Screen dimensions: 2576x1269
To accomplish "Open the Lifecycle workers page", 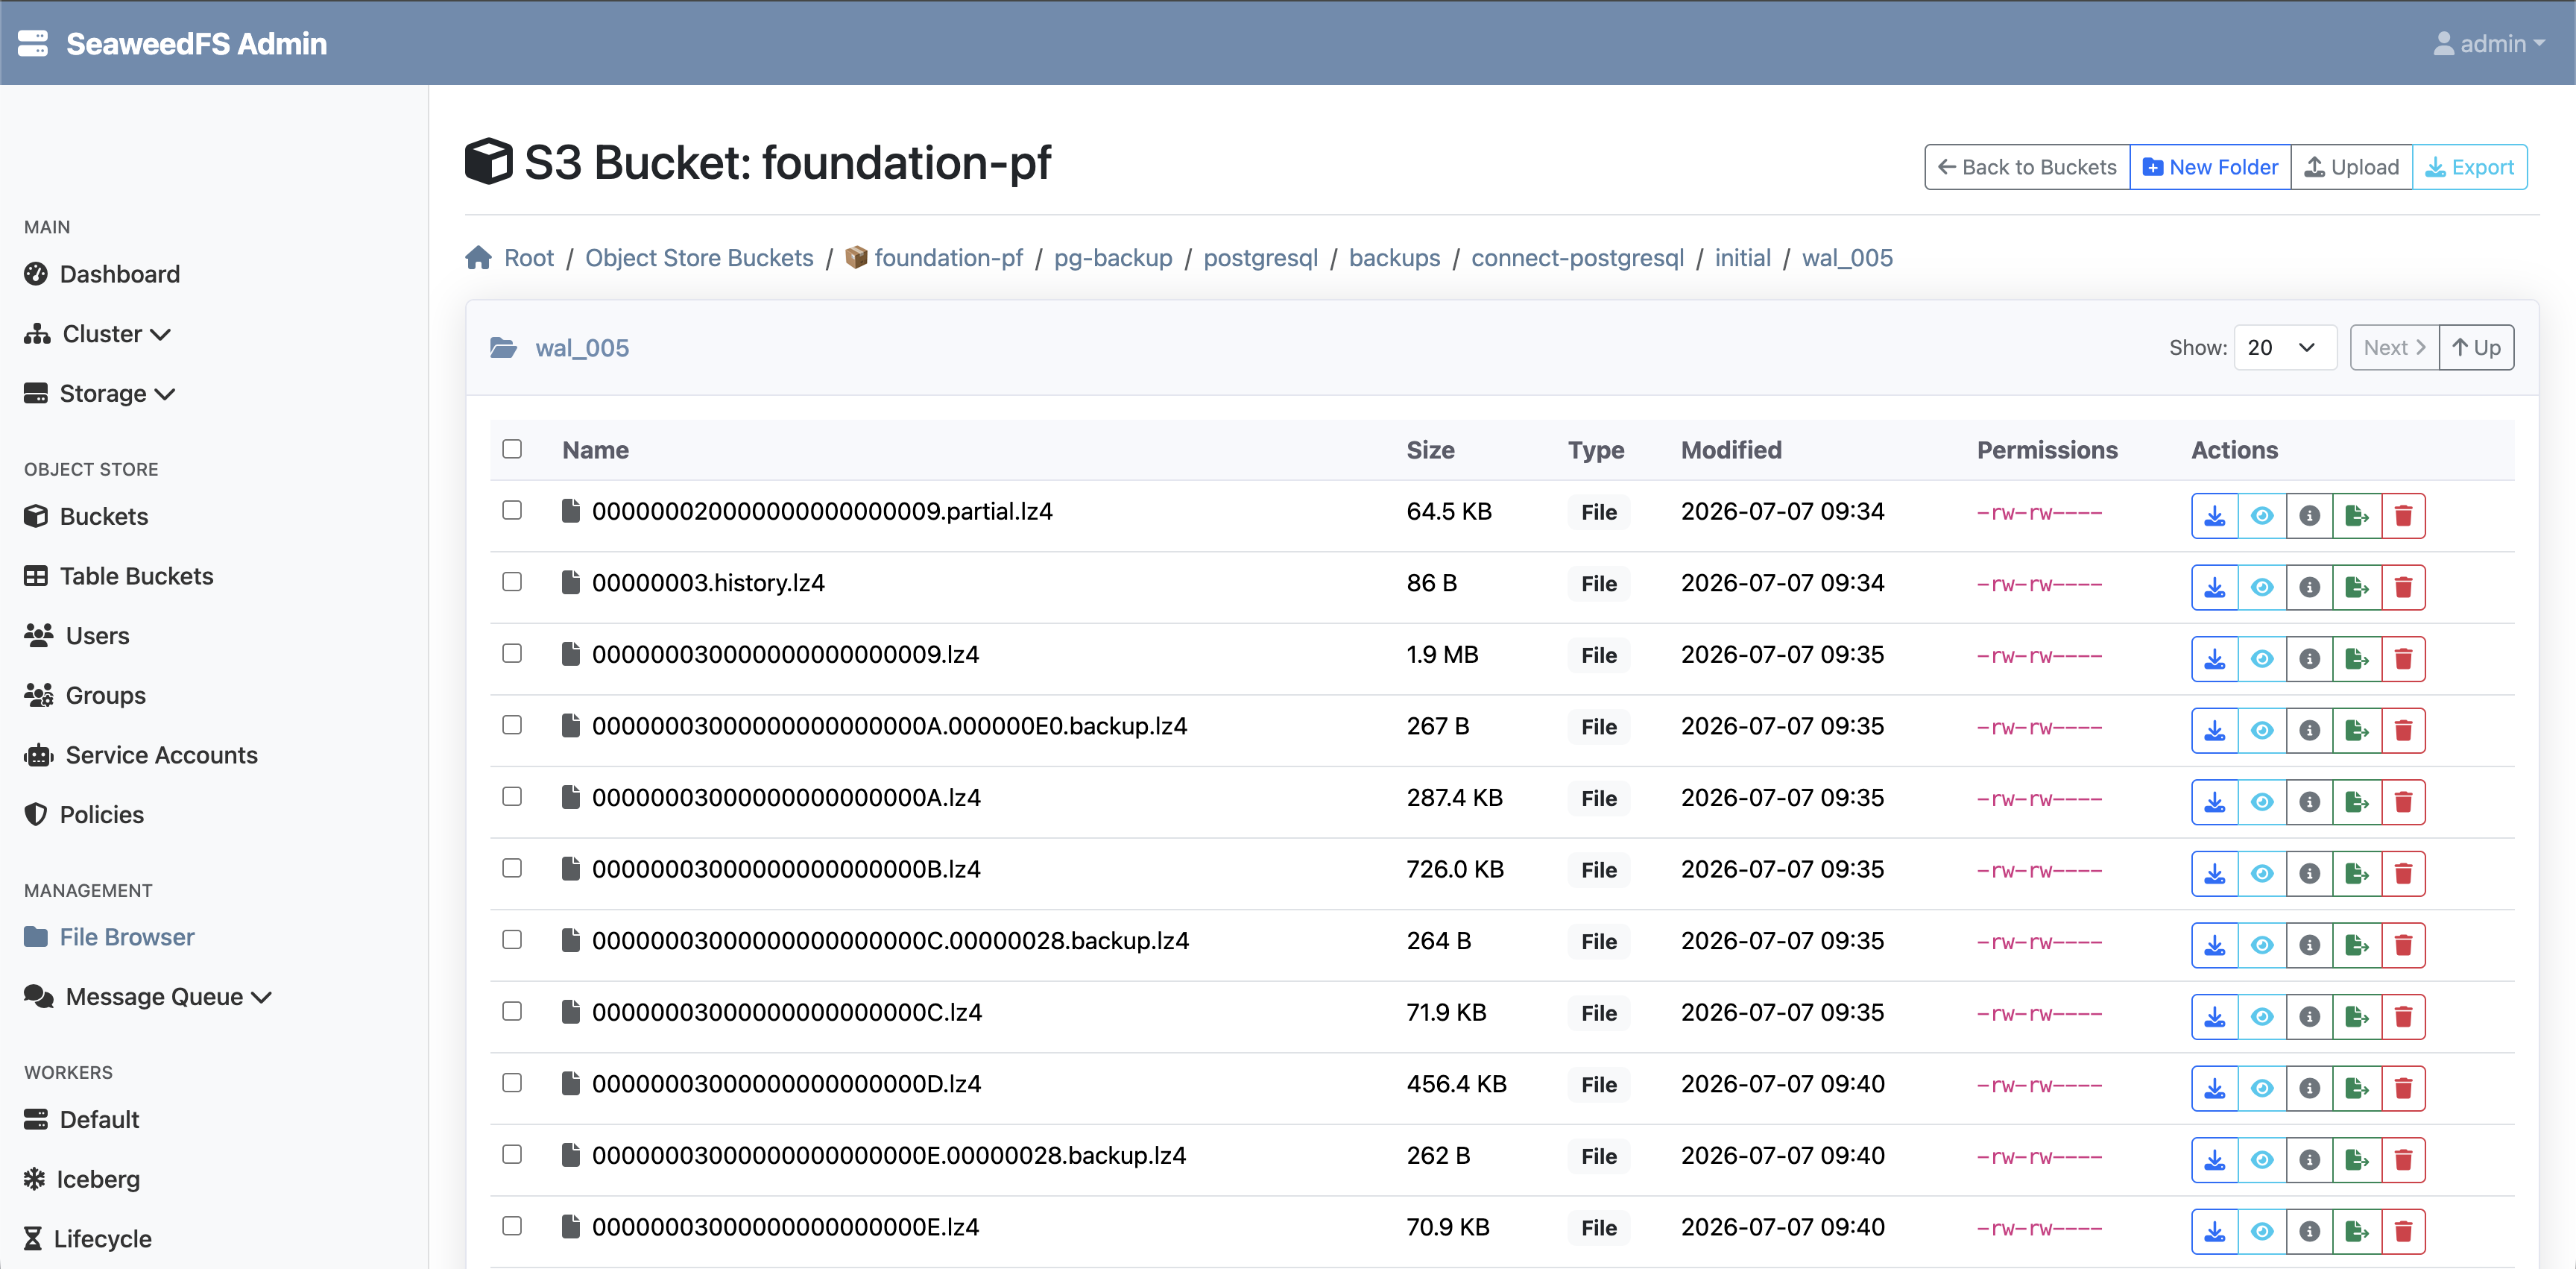I will (x=88, y=1239).
